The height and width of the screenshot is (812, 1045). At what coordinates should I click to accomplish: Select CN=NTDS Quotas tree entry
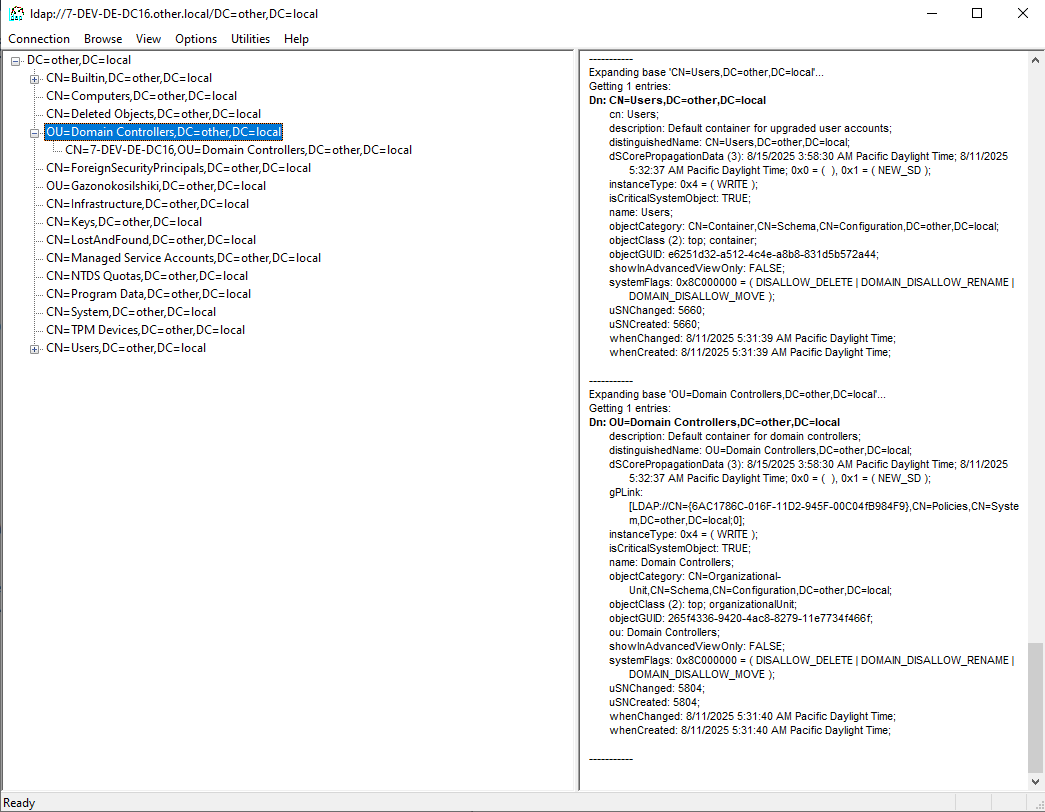[147, 276]
